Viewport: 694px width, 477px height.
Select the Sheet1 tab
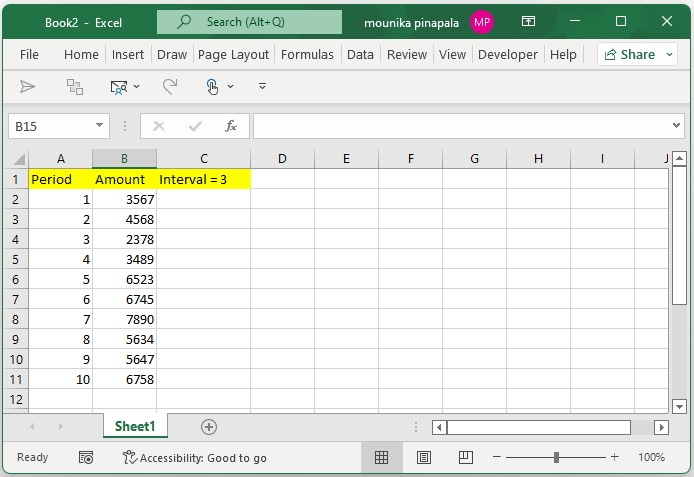[135, 427]
